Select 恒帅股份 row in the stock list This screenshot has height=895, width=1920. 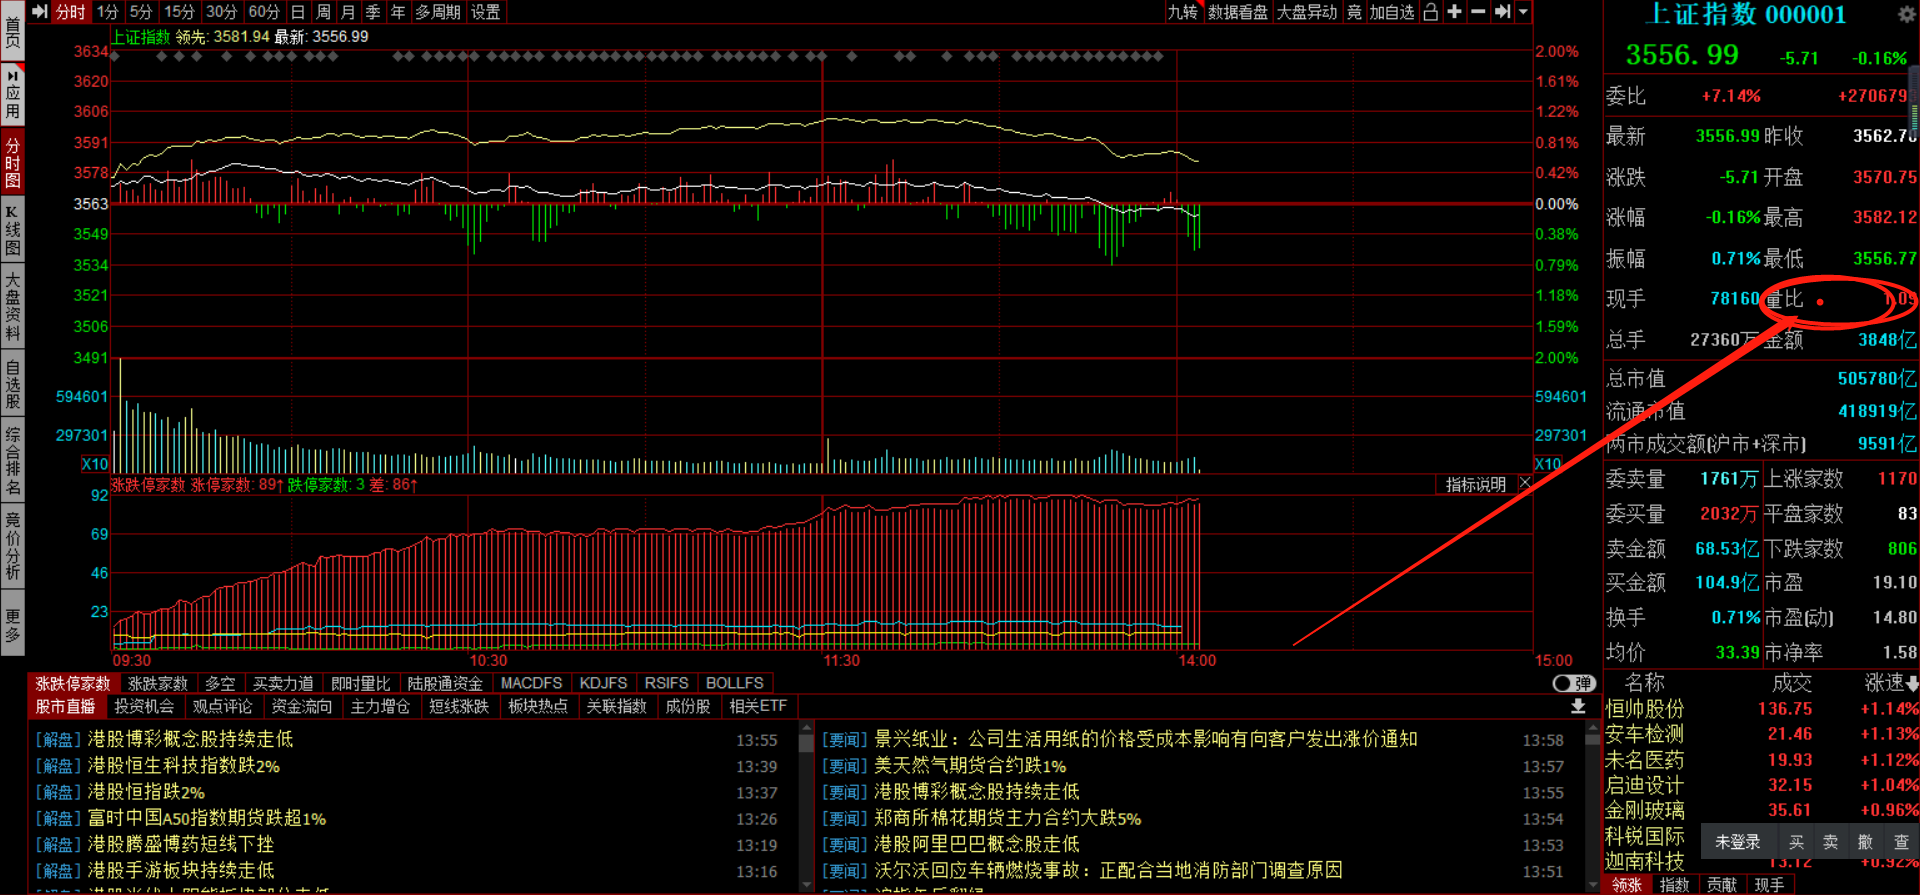[1645, 708]
